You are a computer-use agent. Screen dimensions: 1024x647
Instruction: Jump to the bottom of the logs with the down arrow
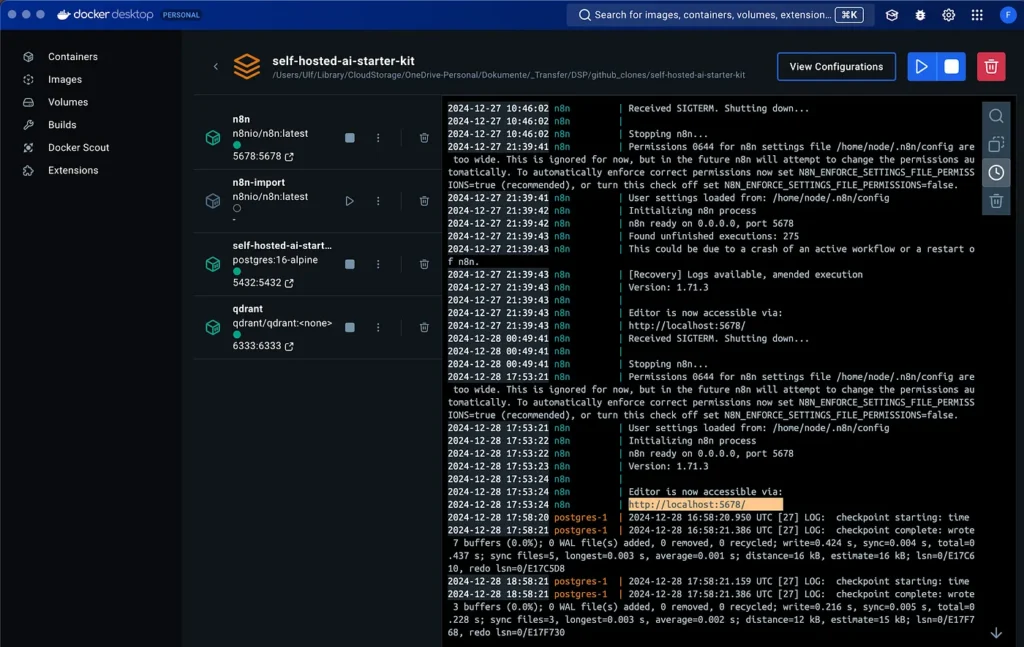click(x=996, y=633)
